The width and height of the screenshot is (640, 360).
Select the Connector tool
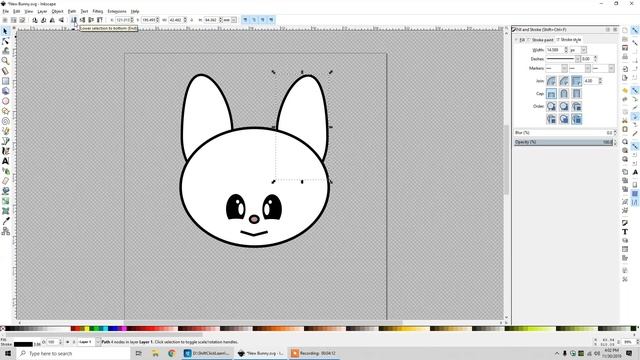(5, 231)
